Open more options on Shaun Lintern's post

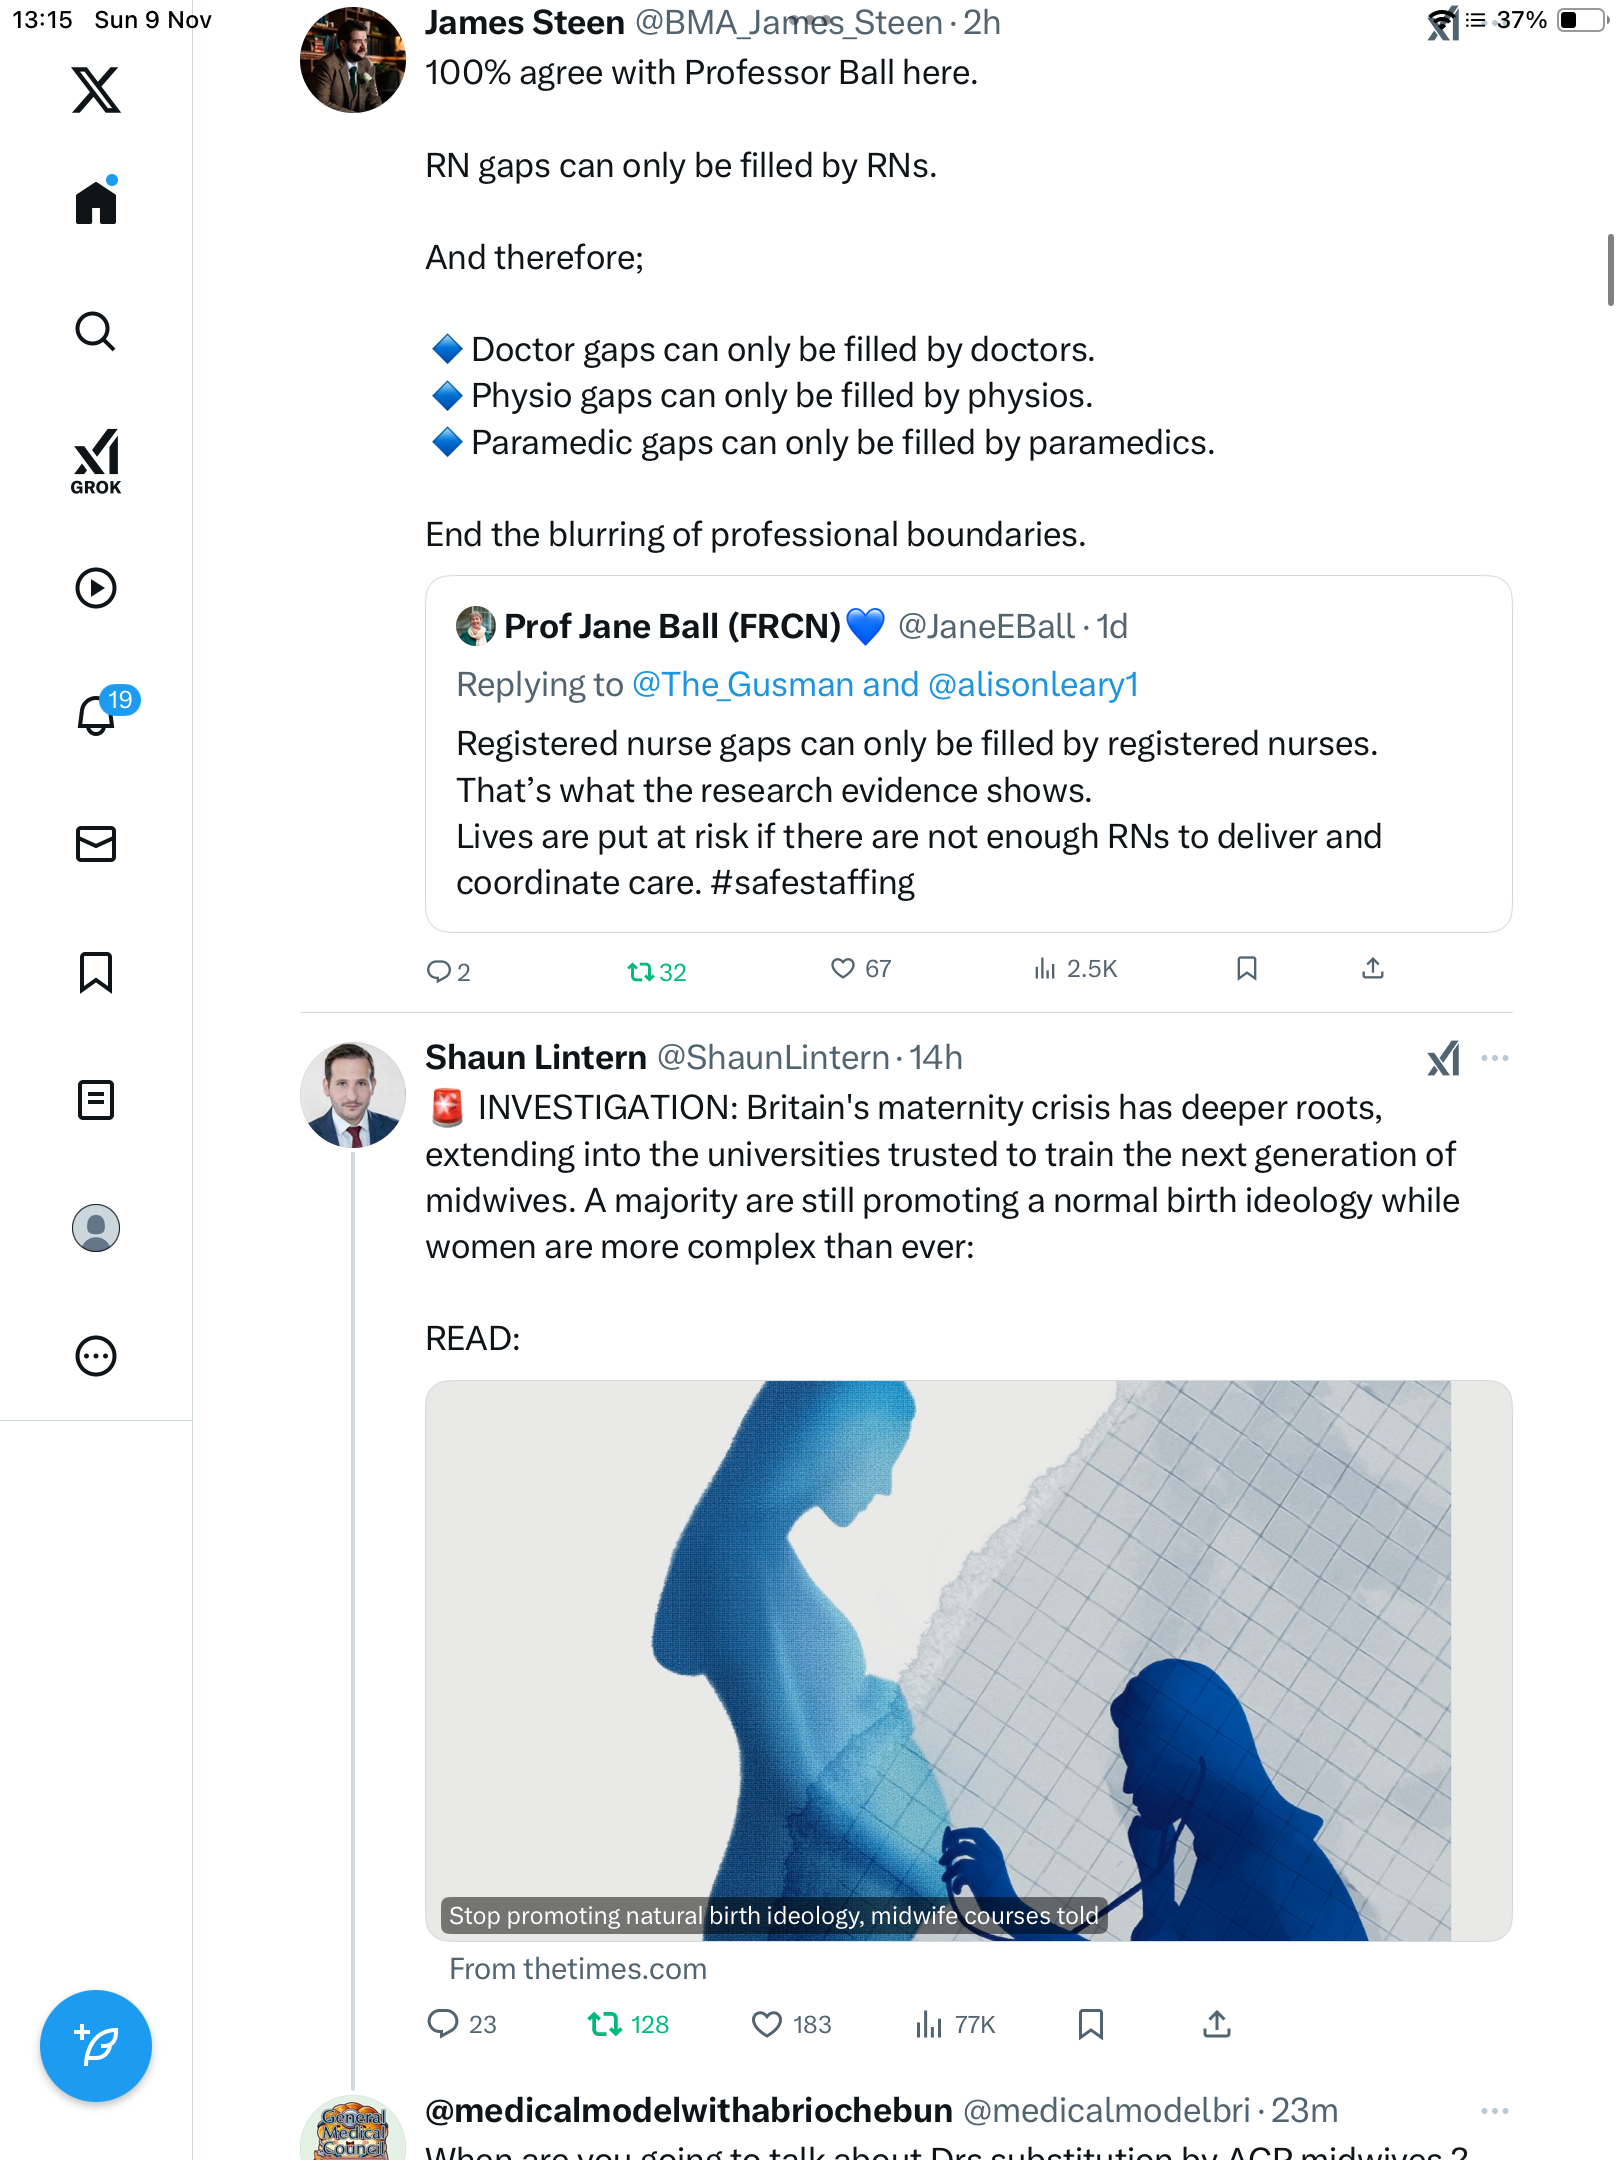(1494, 1058)
